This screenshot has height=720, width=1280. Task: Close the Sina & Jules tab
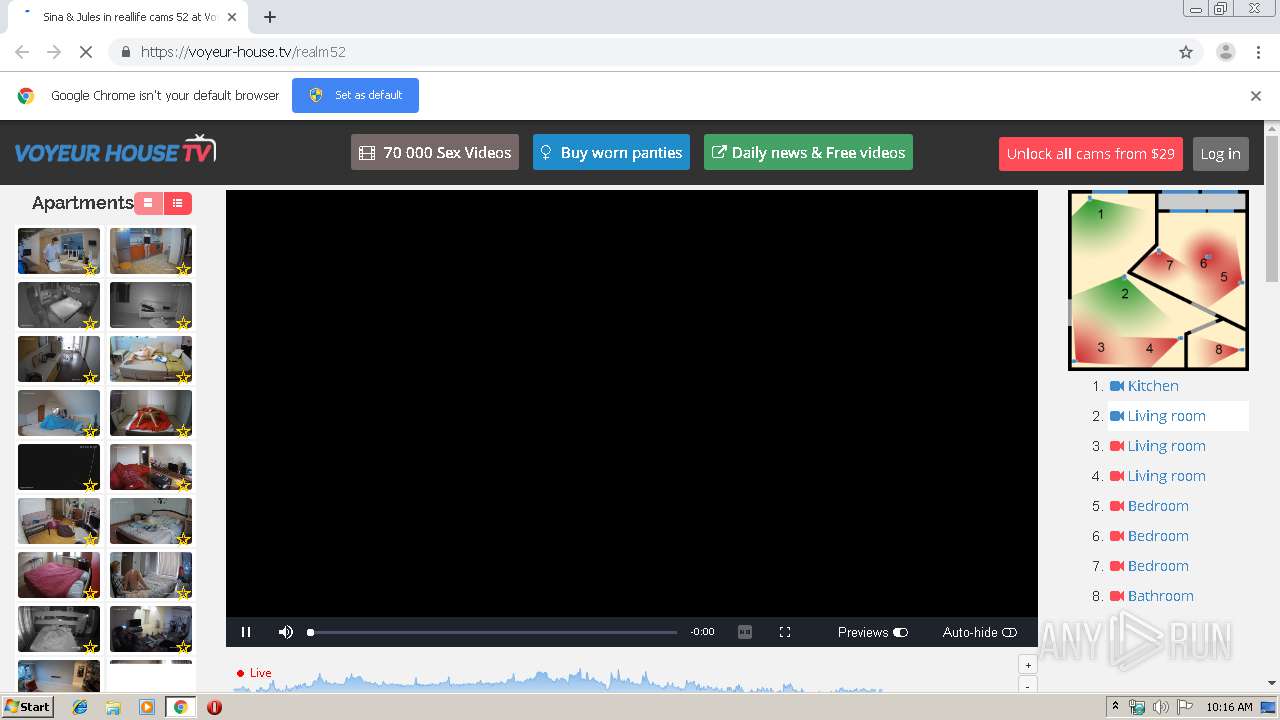pyautogui.click(x=232, y=17)
